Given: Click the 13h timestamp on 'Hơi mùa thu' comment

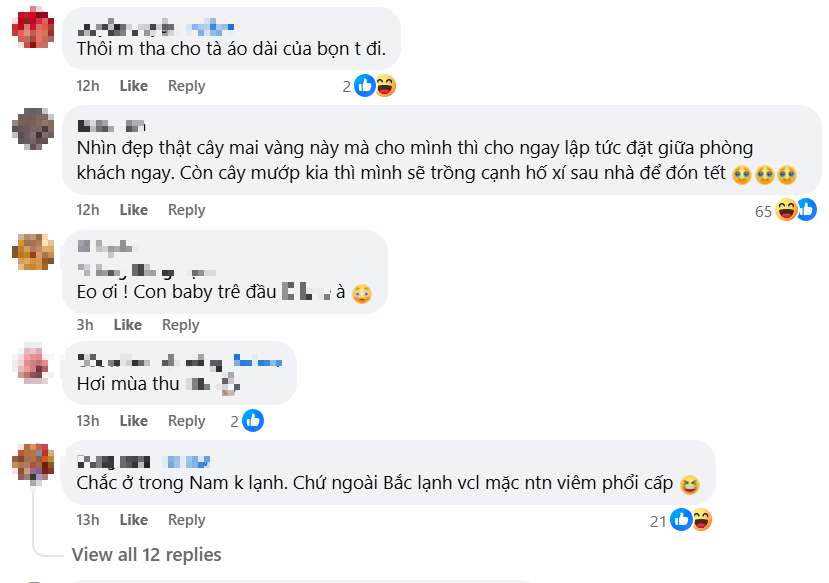Looking at the screenshot, I should [88, 421].
